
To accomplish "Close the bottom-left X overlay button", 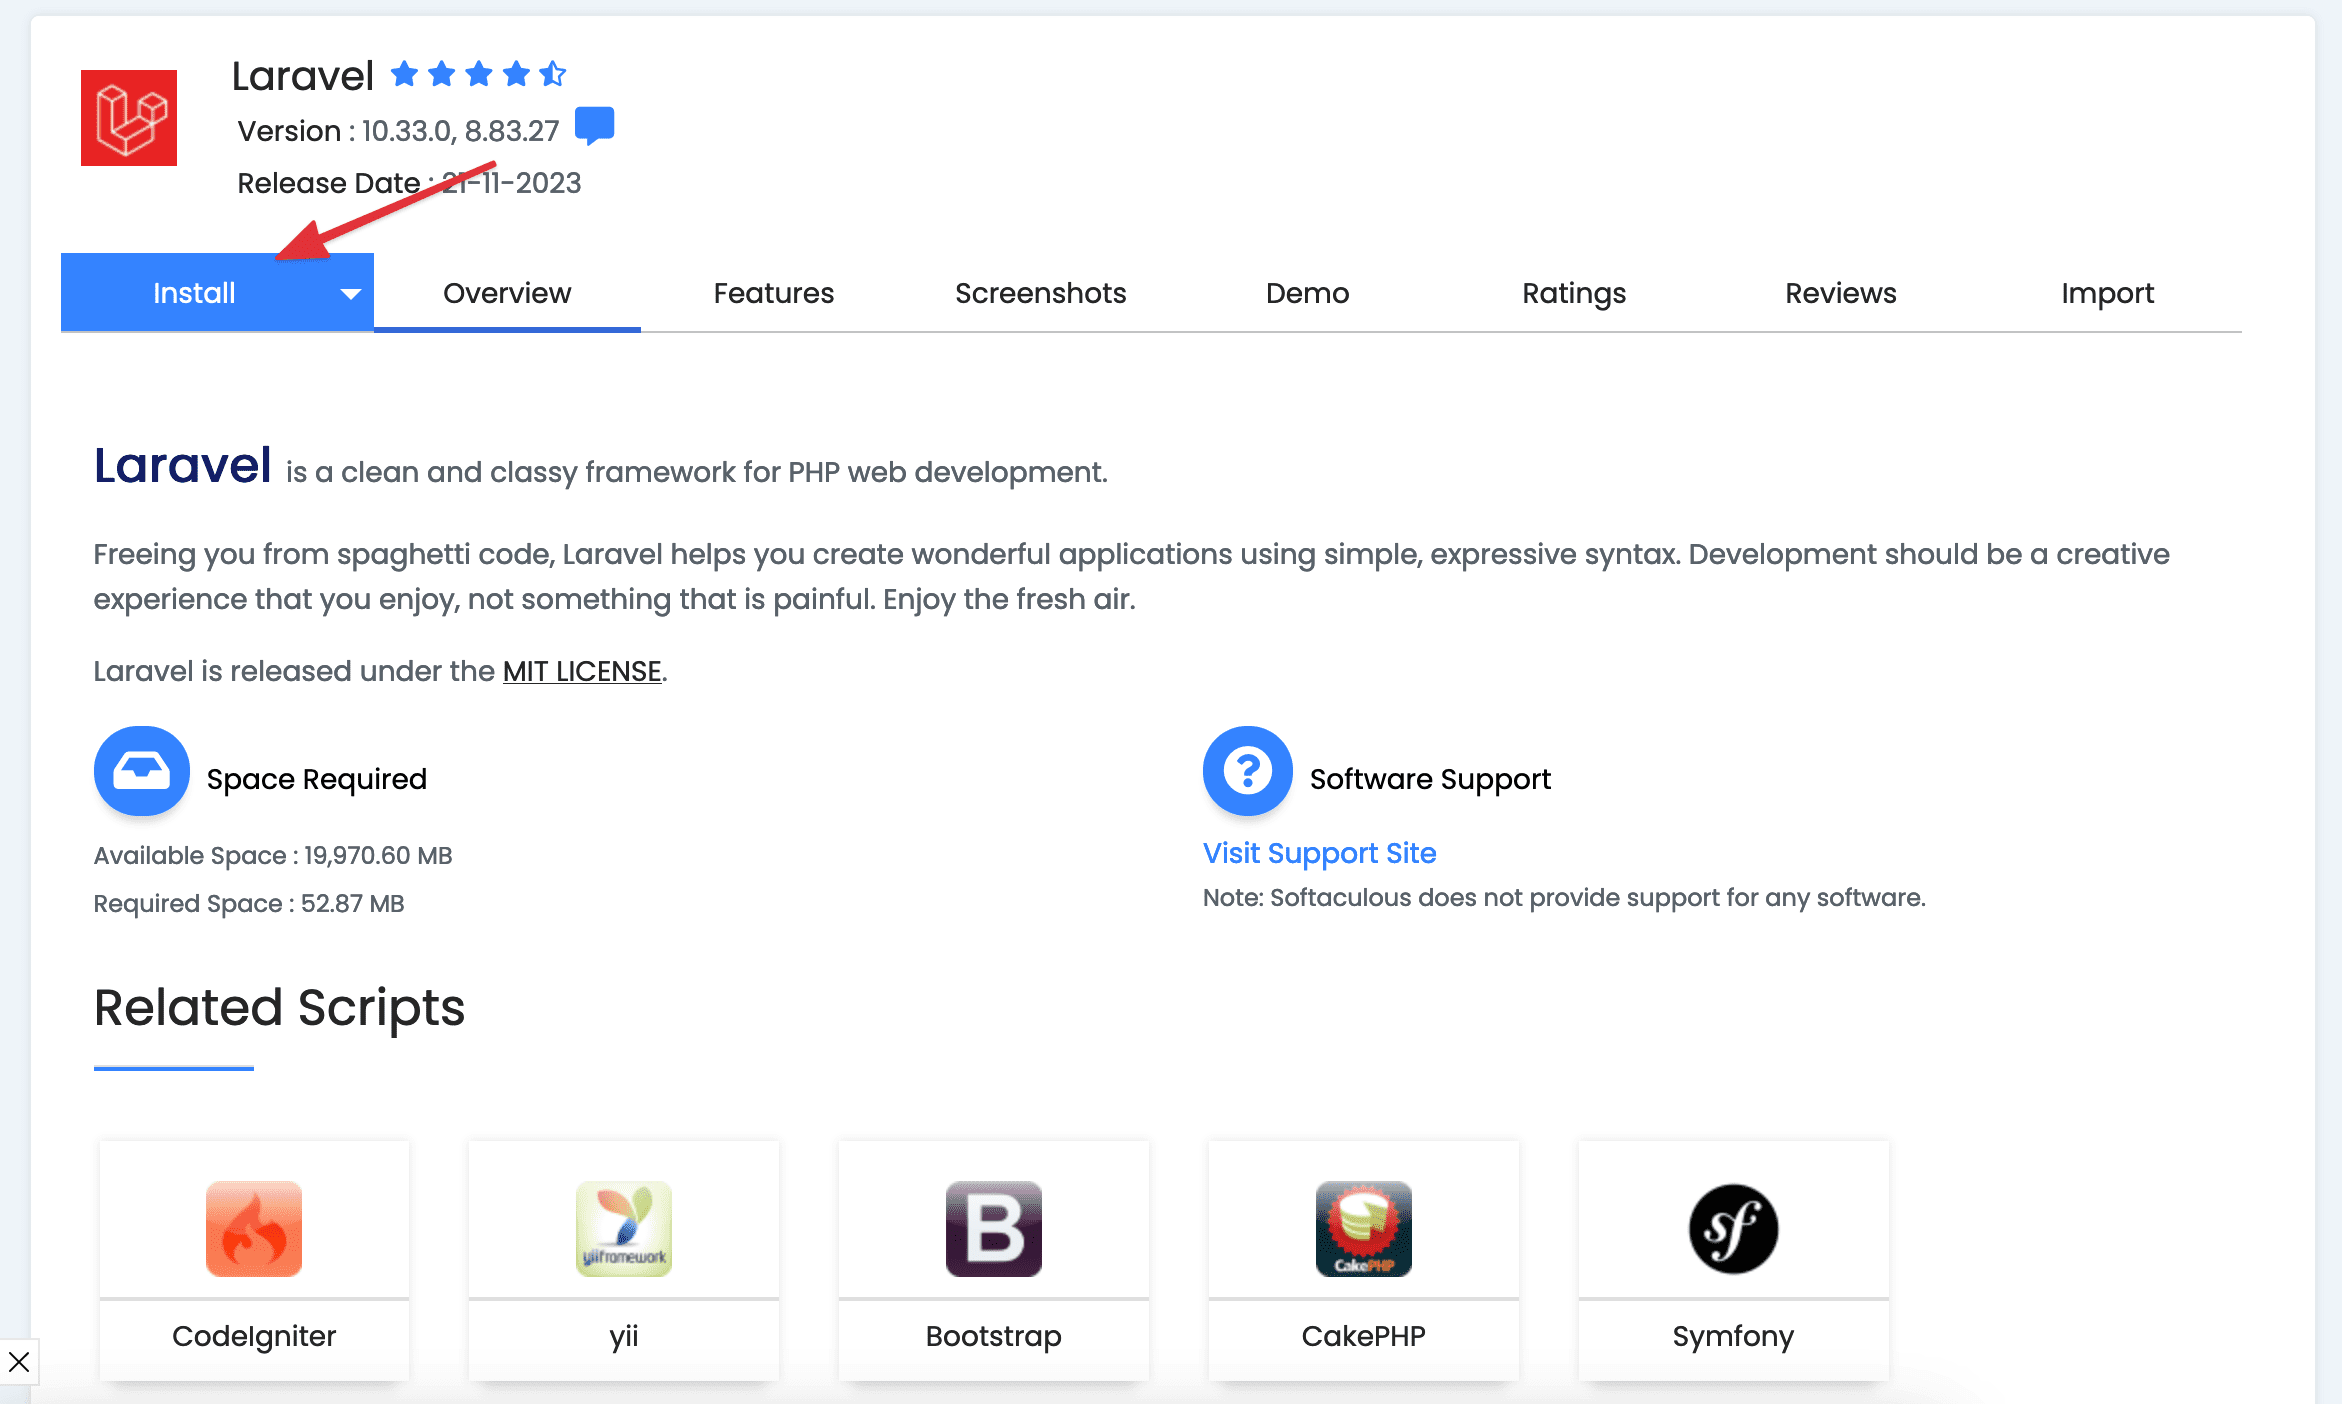I will [19, 1362].
